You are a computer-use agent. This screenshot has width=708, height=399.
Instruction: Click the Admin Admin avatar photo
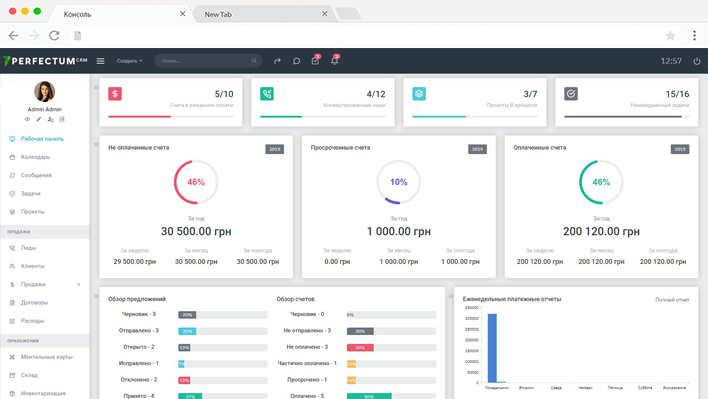click(x=45, y=92)
